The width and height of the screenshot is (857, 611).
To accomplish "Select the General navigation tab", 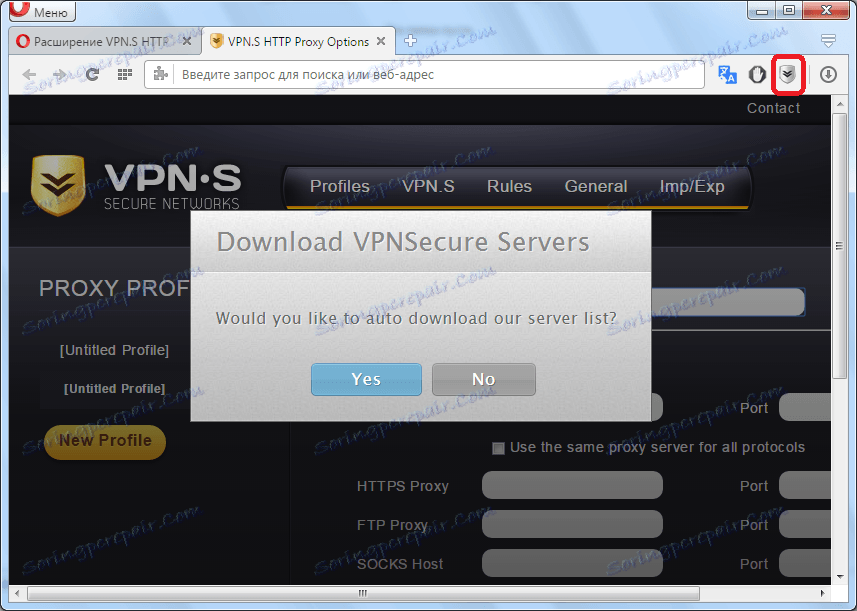I will click(595, 186).
